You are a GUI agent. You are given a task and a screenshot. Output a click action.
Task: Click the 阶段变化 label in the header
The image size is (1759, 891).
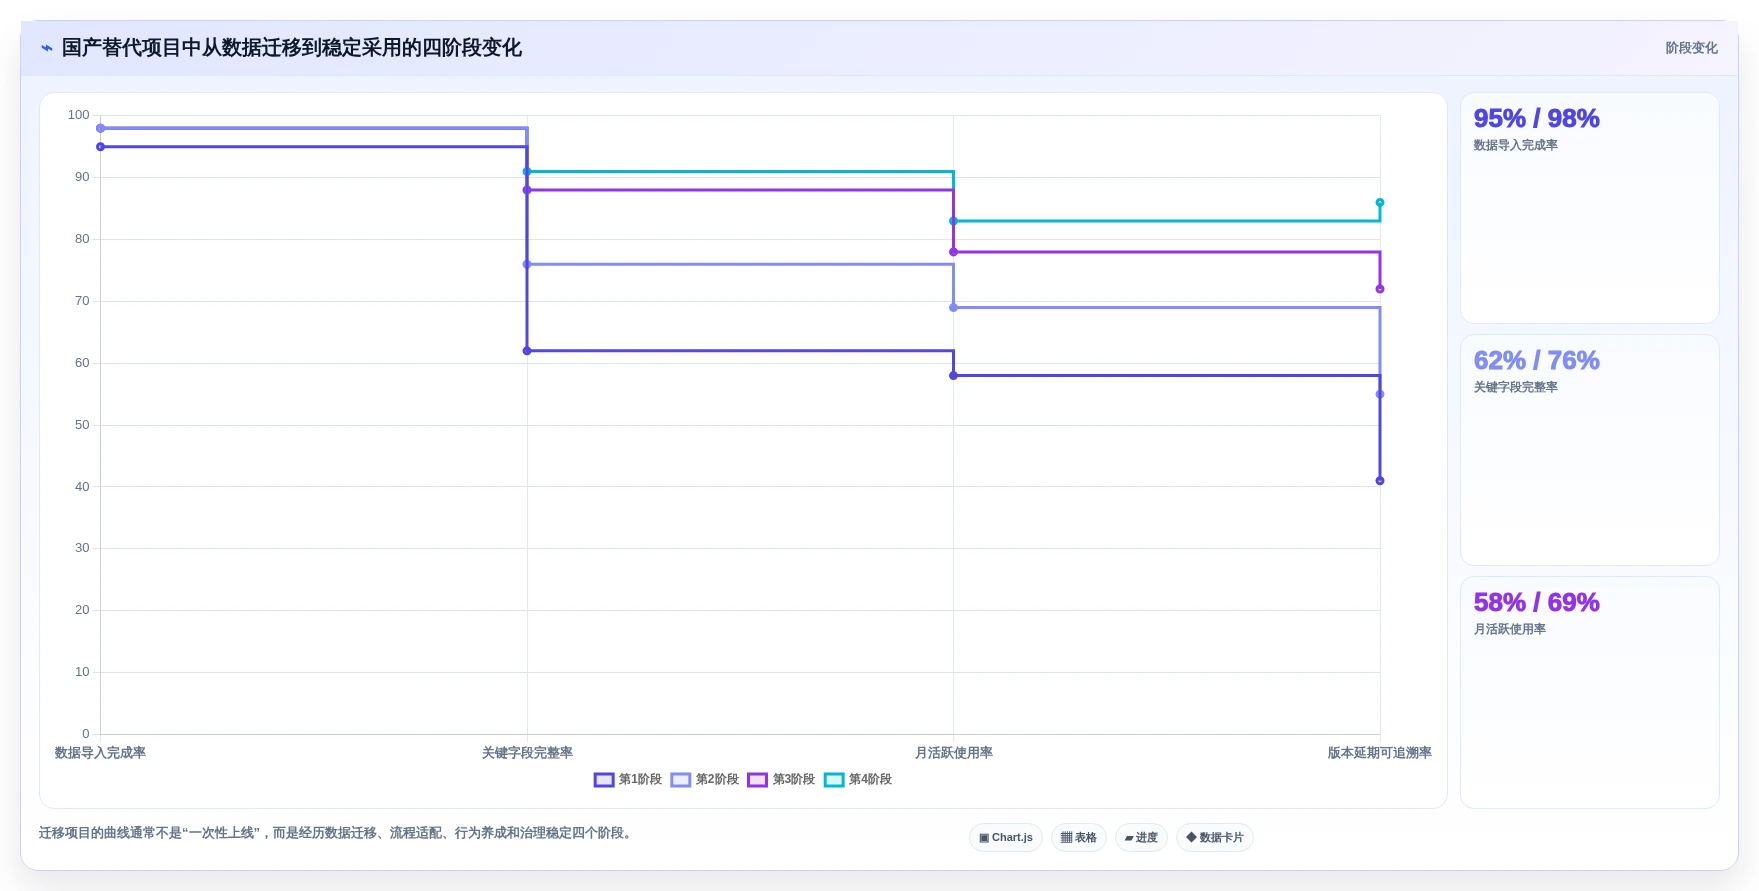[1691, 48]
